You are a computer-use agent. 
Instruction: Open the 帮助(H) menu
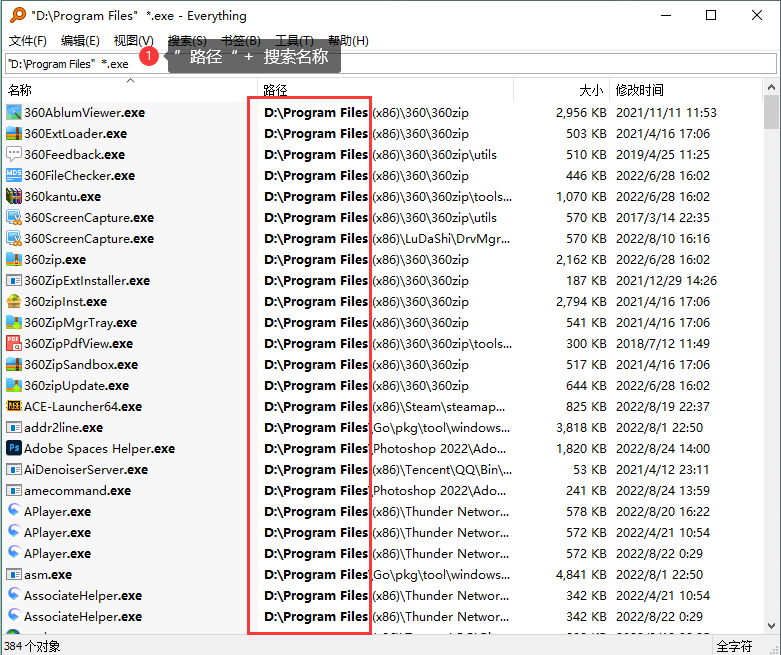[348, 41]
